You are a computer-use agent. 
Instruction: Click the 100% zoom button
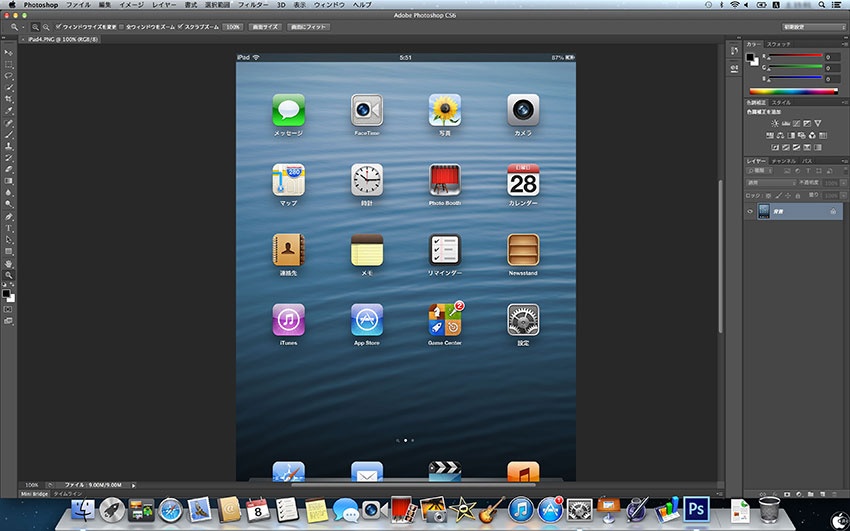pyautogui.click(x=233, y=27)
